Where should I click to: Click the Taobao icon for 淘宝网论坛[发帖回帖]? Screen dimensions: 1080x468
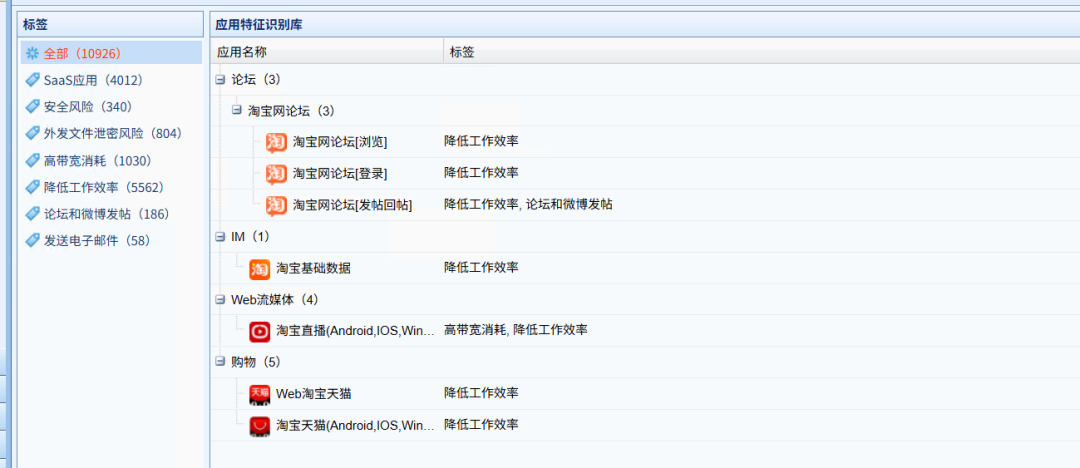click(x=276, y=205)
